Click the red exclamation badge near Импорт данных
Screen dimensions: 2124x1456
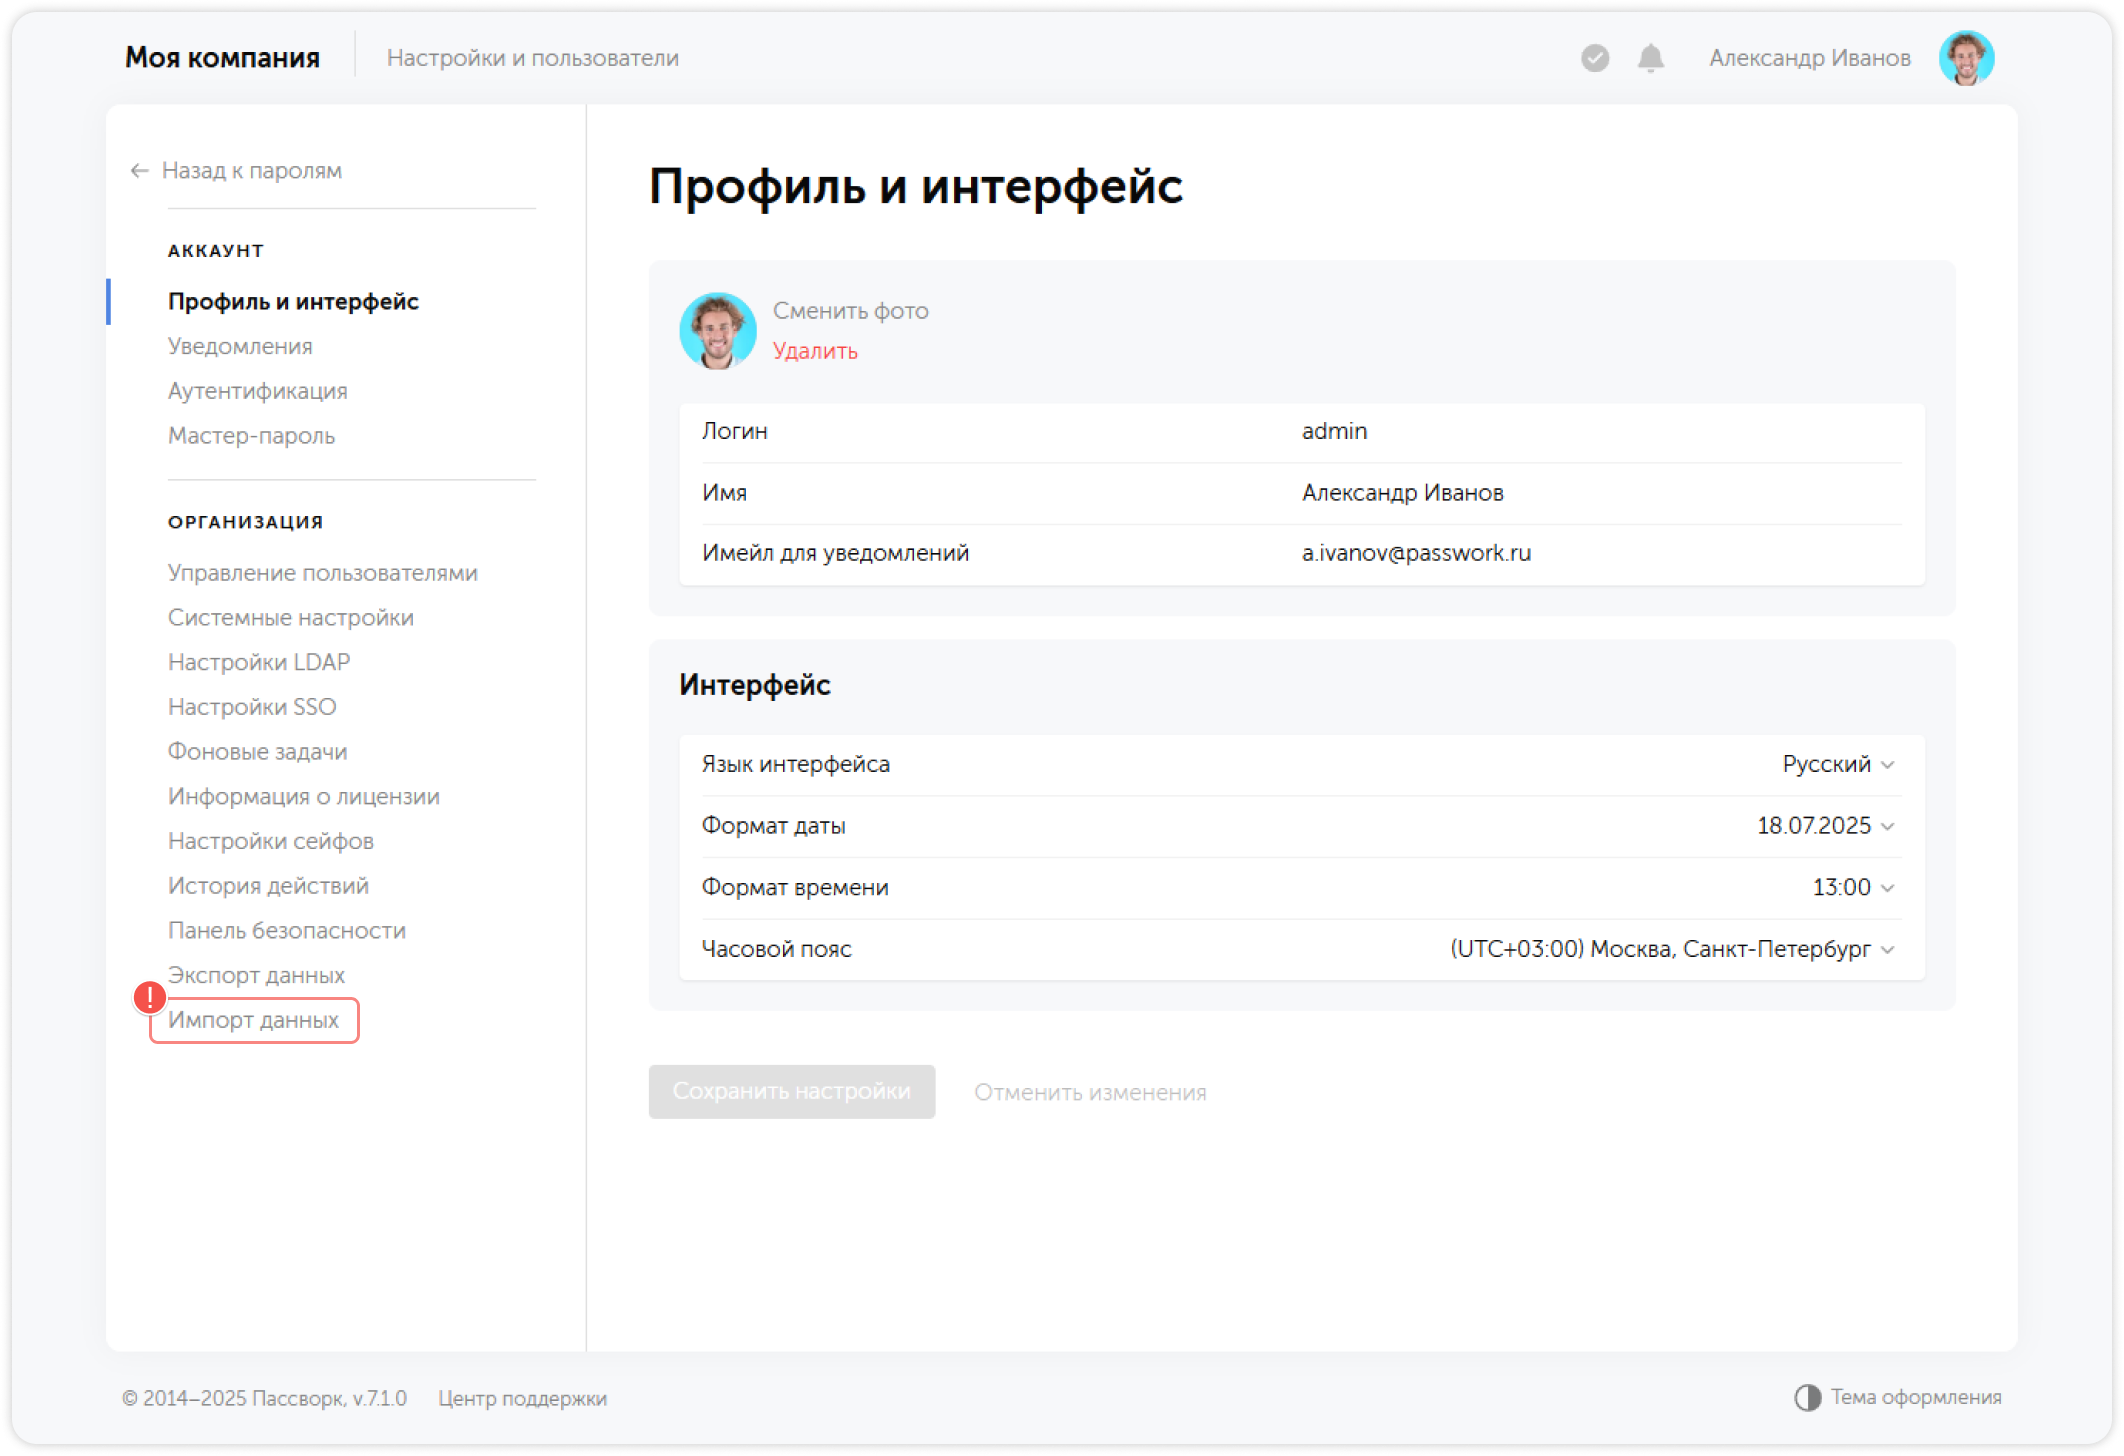[150, 997]
